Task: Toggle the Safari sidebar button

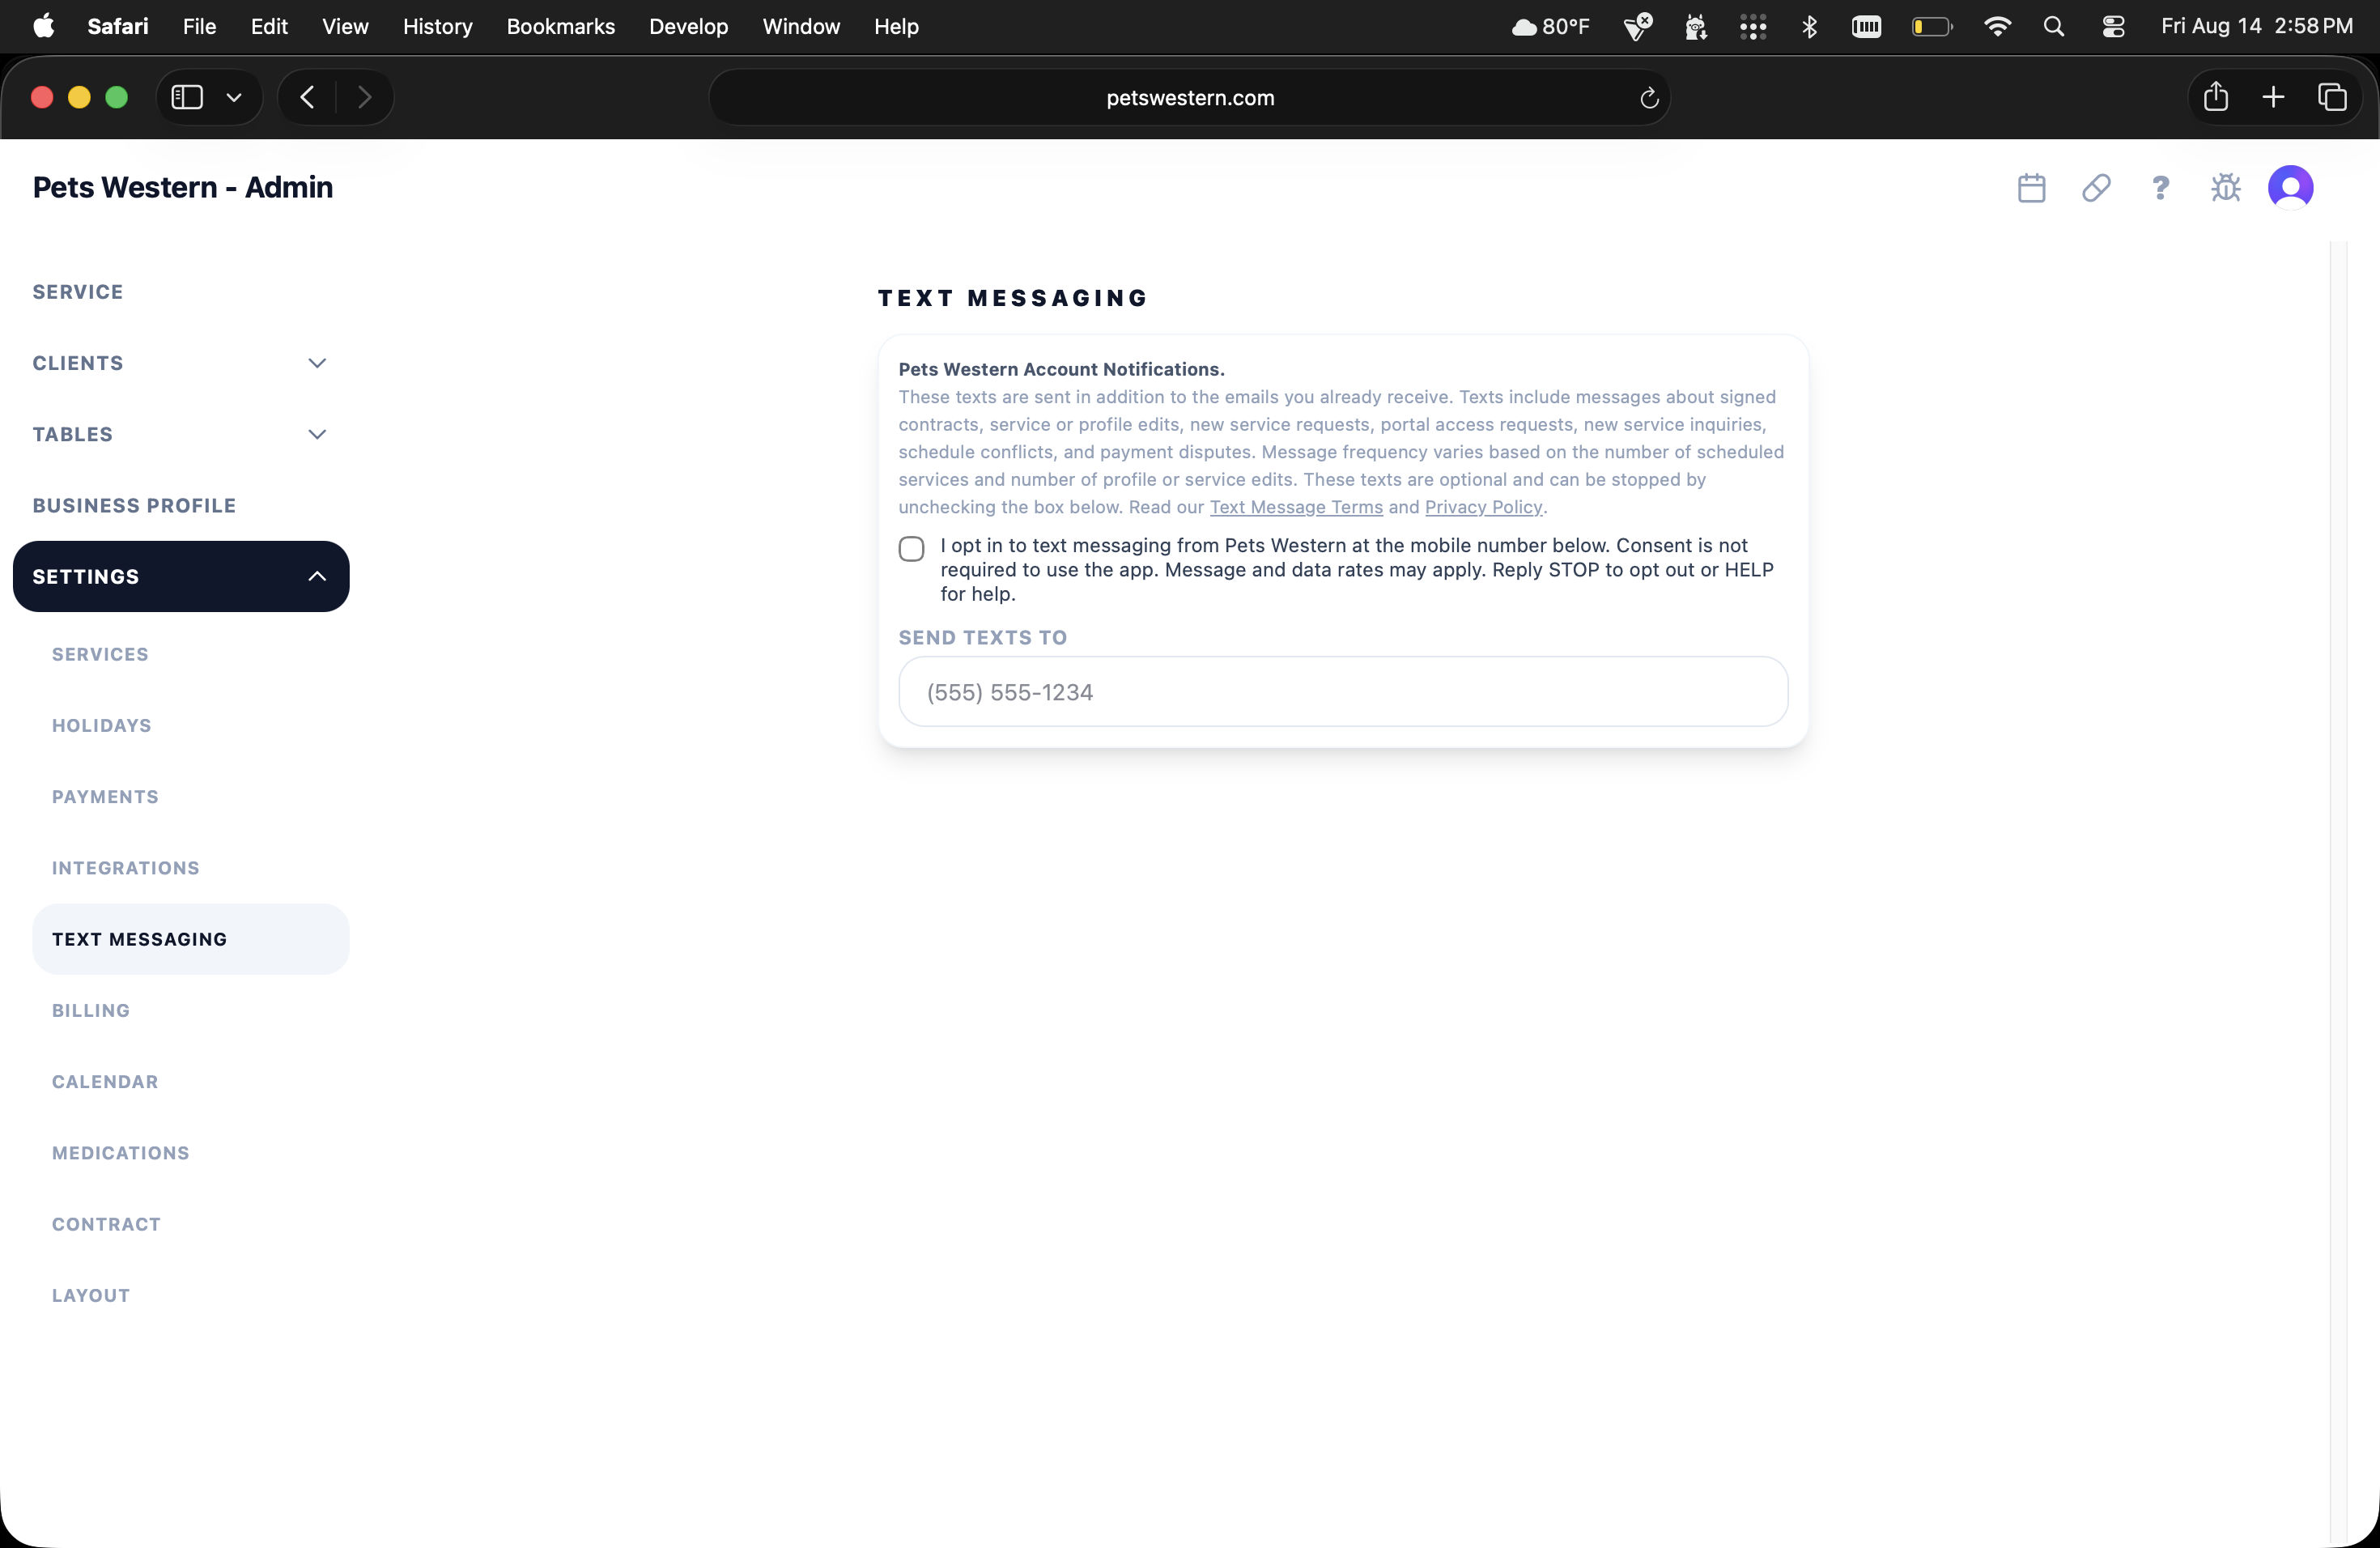Action: click(187, 97)
